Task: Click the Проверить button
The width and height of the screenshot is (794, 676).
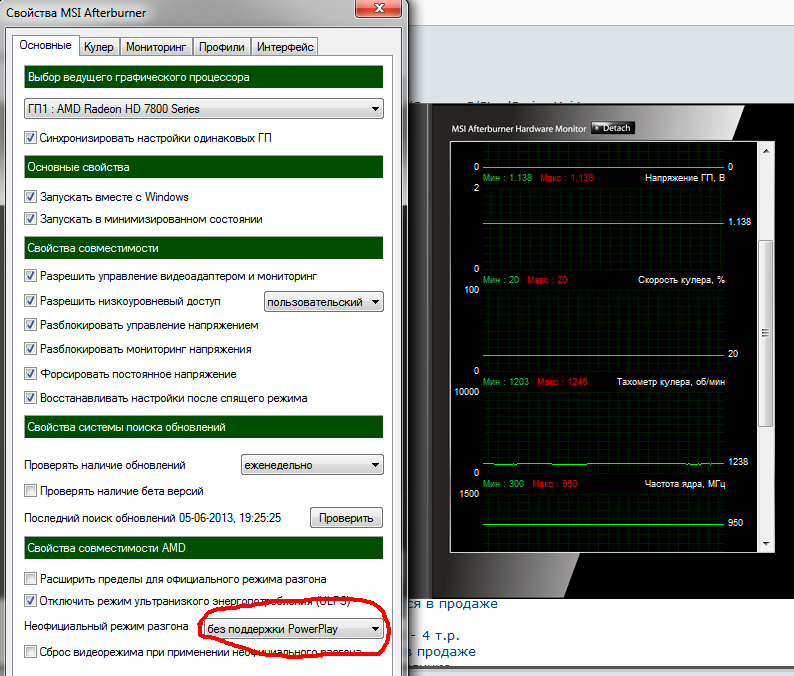Action: (346, 518)
